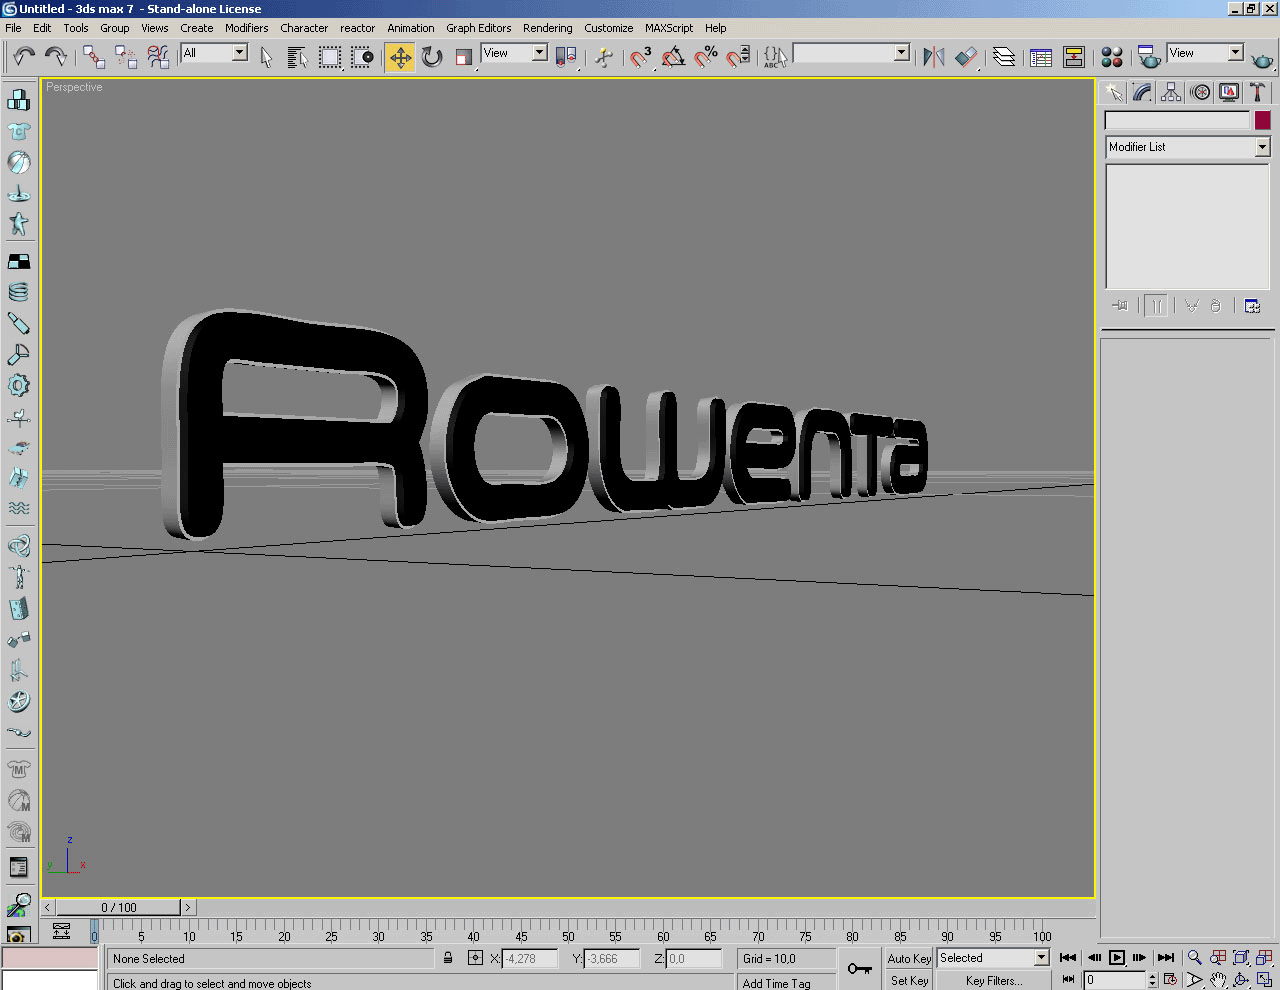Click the Undo arrow icon
This screenshot has width=1280, height=990.
(x=23, y=57)
